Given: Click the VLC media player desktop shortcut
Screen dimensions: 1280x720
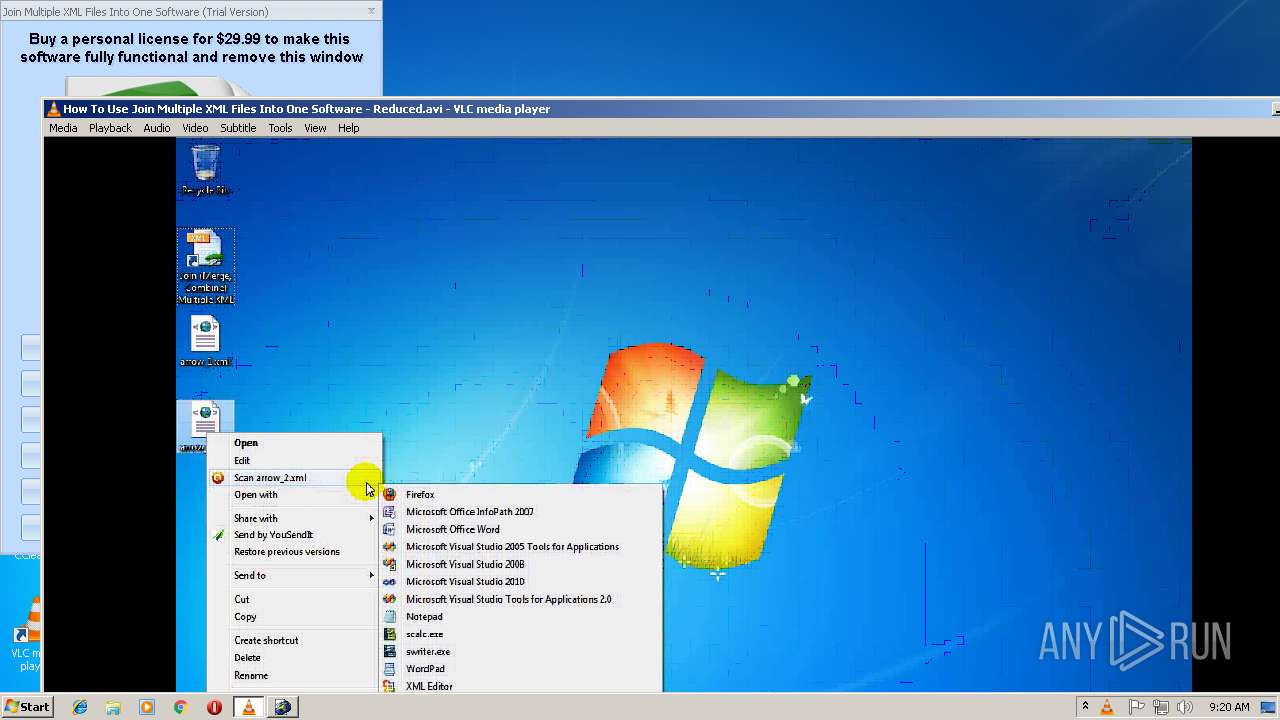Looking at the screenshot, I should click(x=28, y=635).
